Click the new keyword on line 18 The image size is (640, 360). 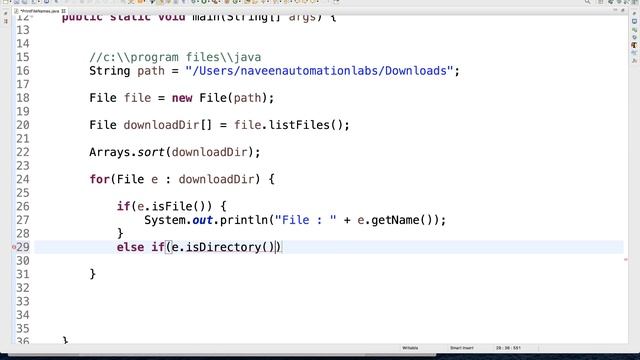point(182,98)
